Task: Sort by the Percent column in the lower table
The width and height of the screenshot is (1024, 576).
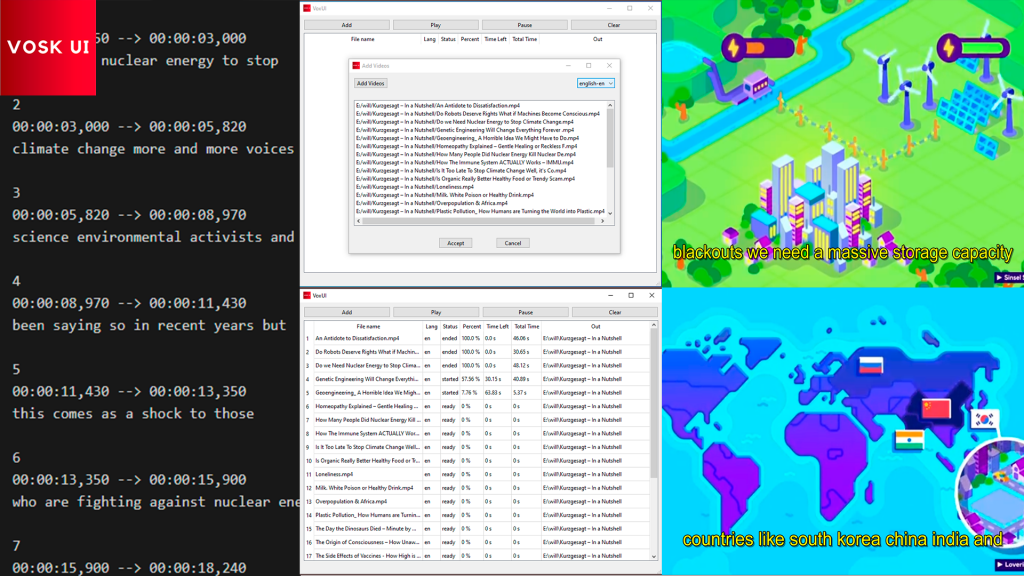Action: (x=471, y=326)
